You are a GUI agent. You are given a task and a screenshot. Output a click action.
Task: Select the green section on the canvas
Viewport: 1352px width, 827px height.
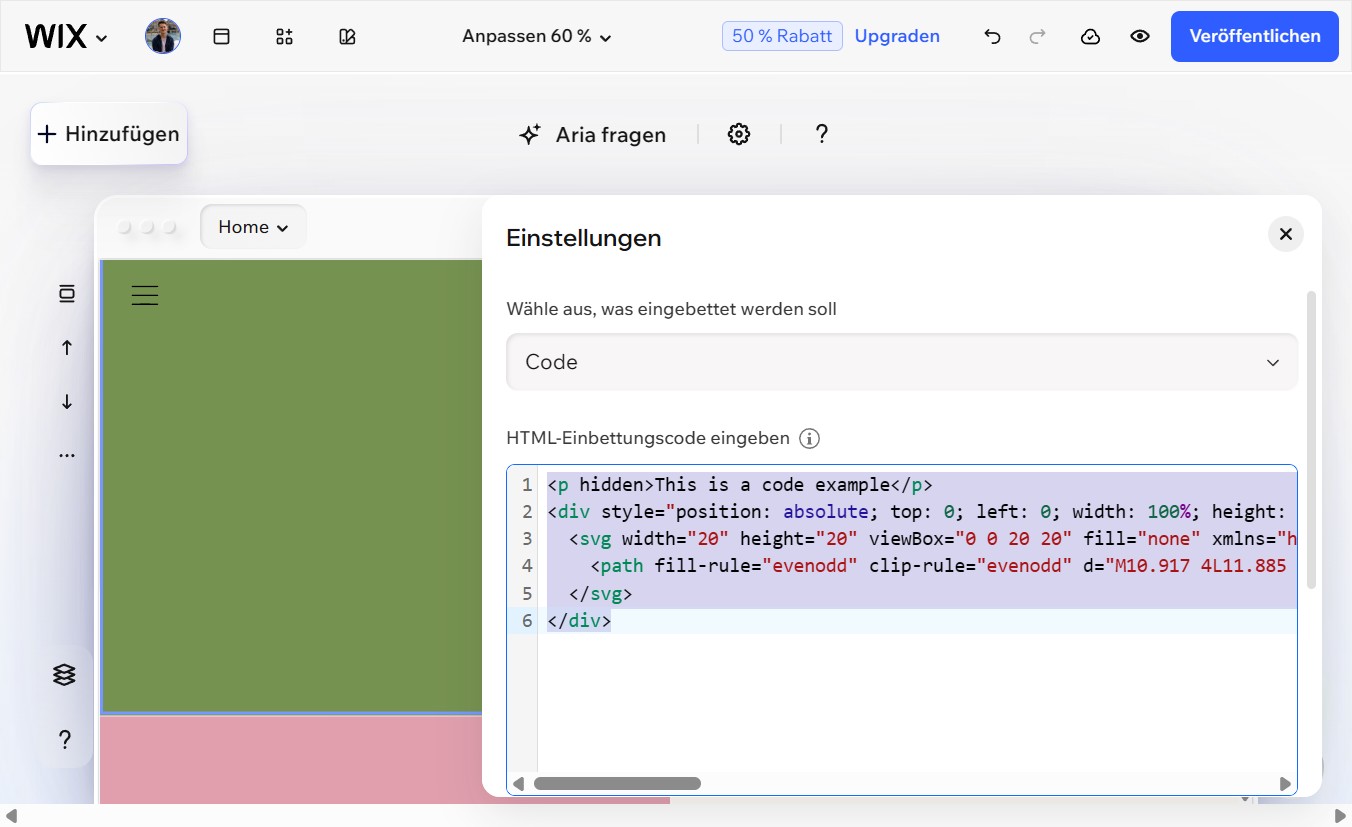[292, 487]
